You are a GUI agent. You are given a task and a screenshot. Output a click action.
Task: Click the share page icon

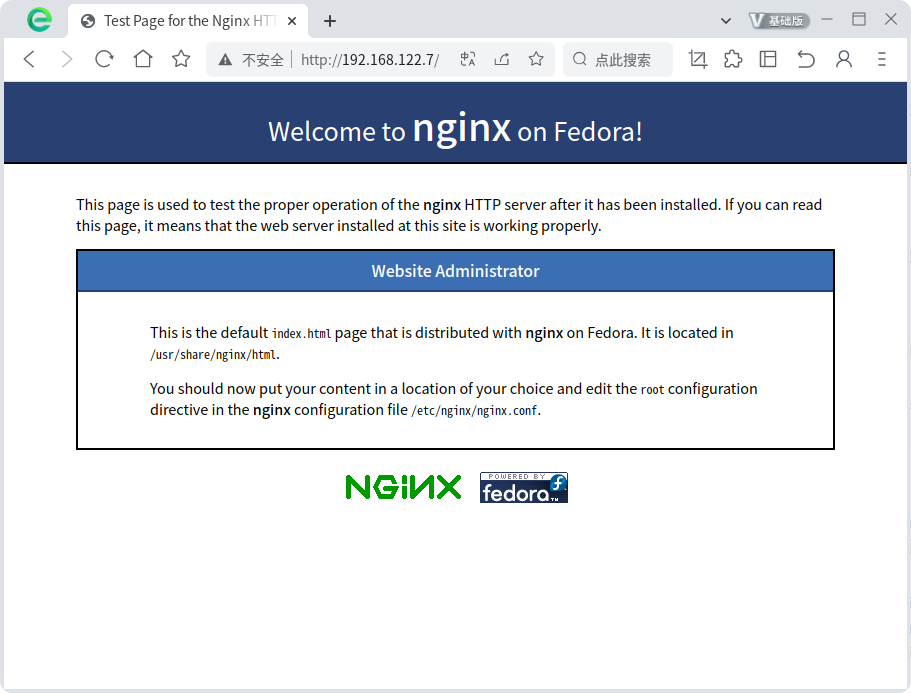coord(502,60)
